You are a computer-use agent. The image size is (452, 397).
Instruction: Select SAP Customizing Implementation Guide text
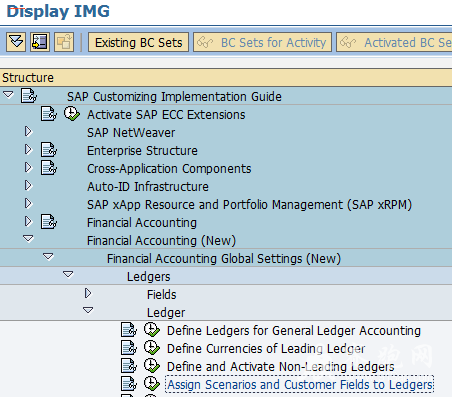pos(174,97)
